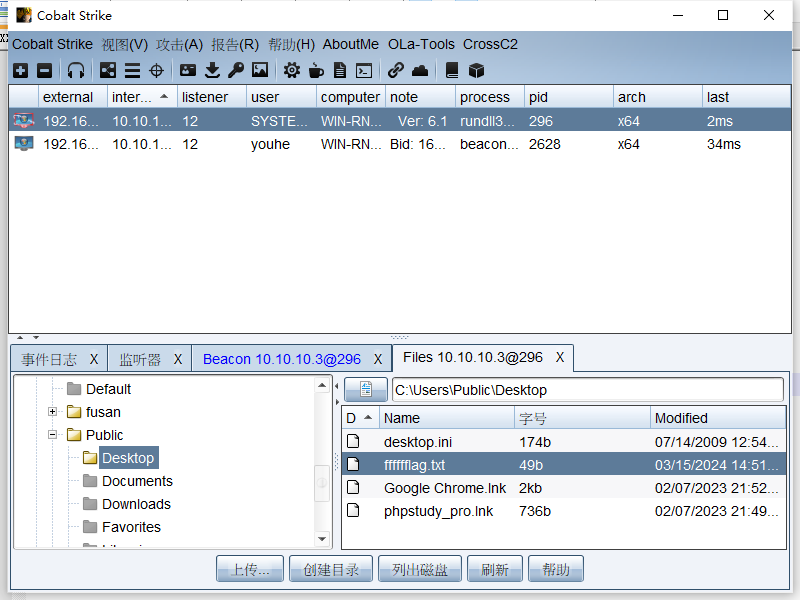Open the 帮助(H) menu
This screenshot has height=600, width=800.
click(291, 44)
